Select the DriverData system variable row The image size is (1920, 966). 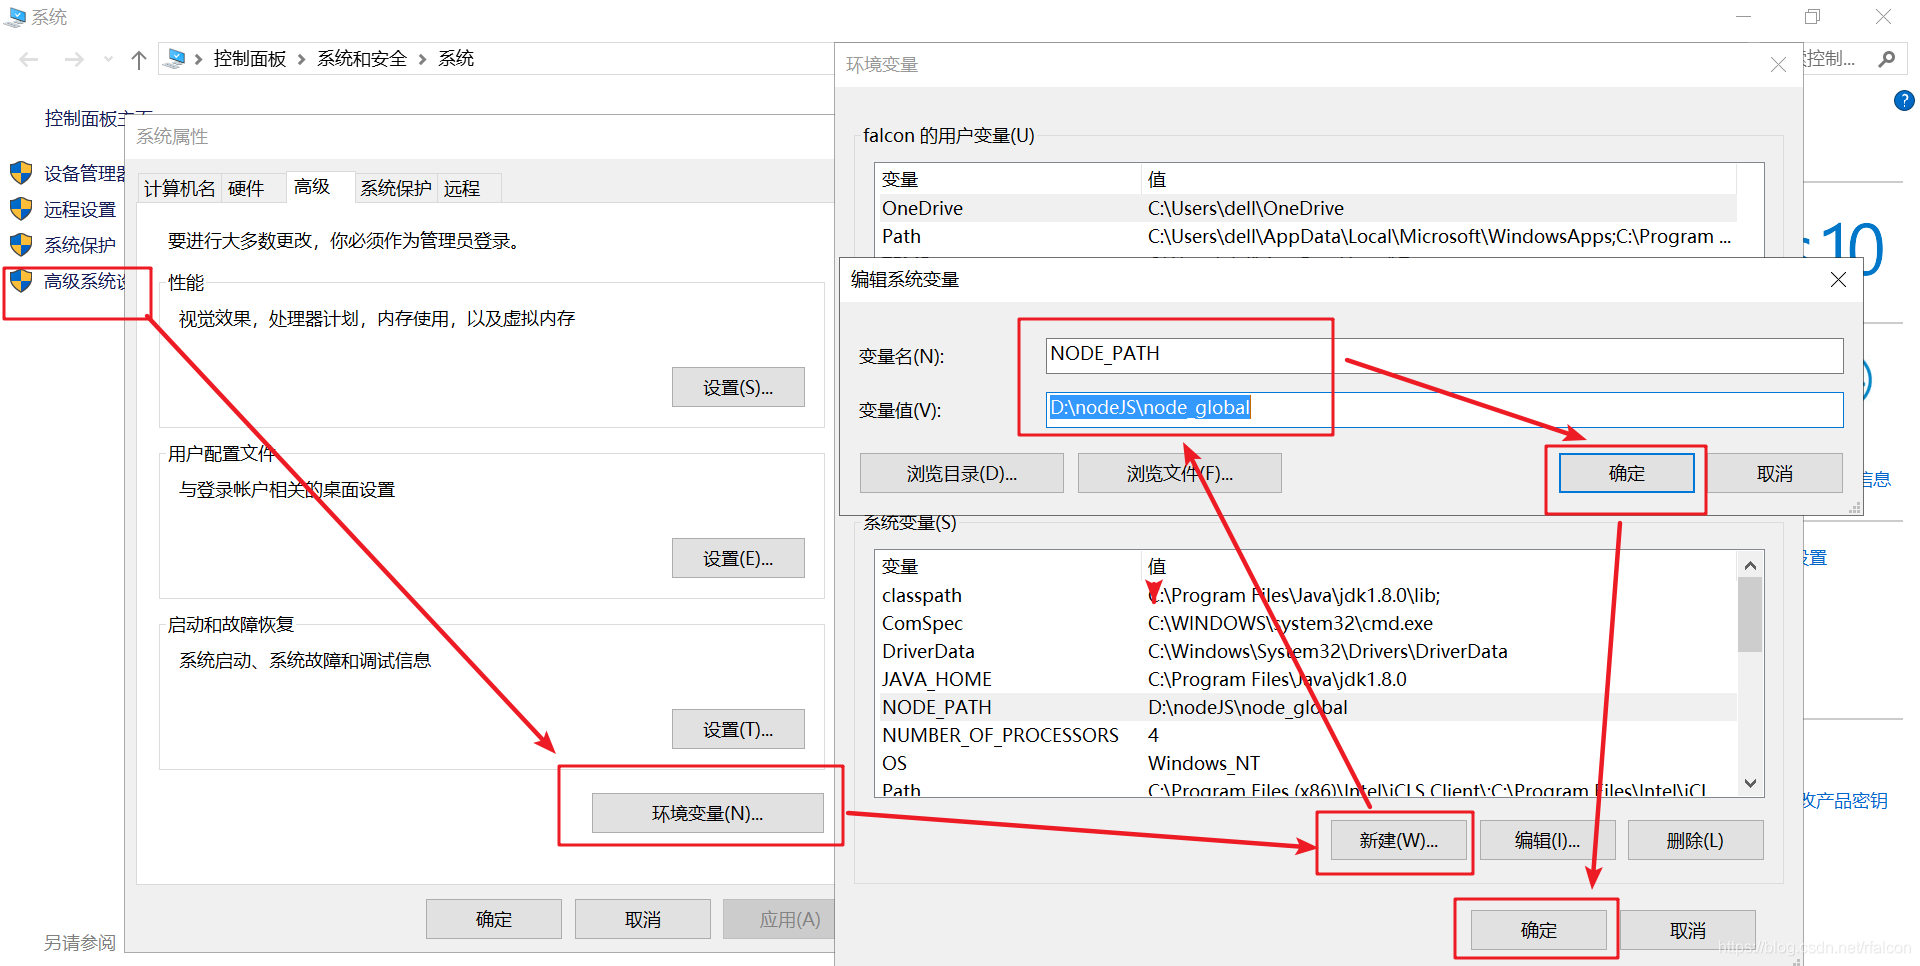click(x=1308, y=651)
